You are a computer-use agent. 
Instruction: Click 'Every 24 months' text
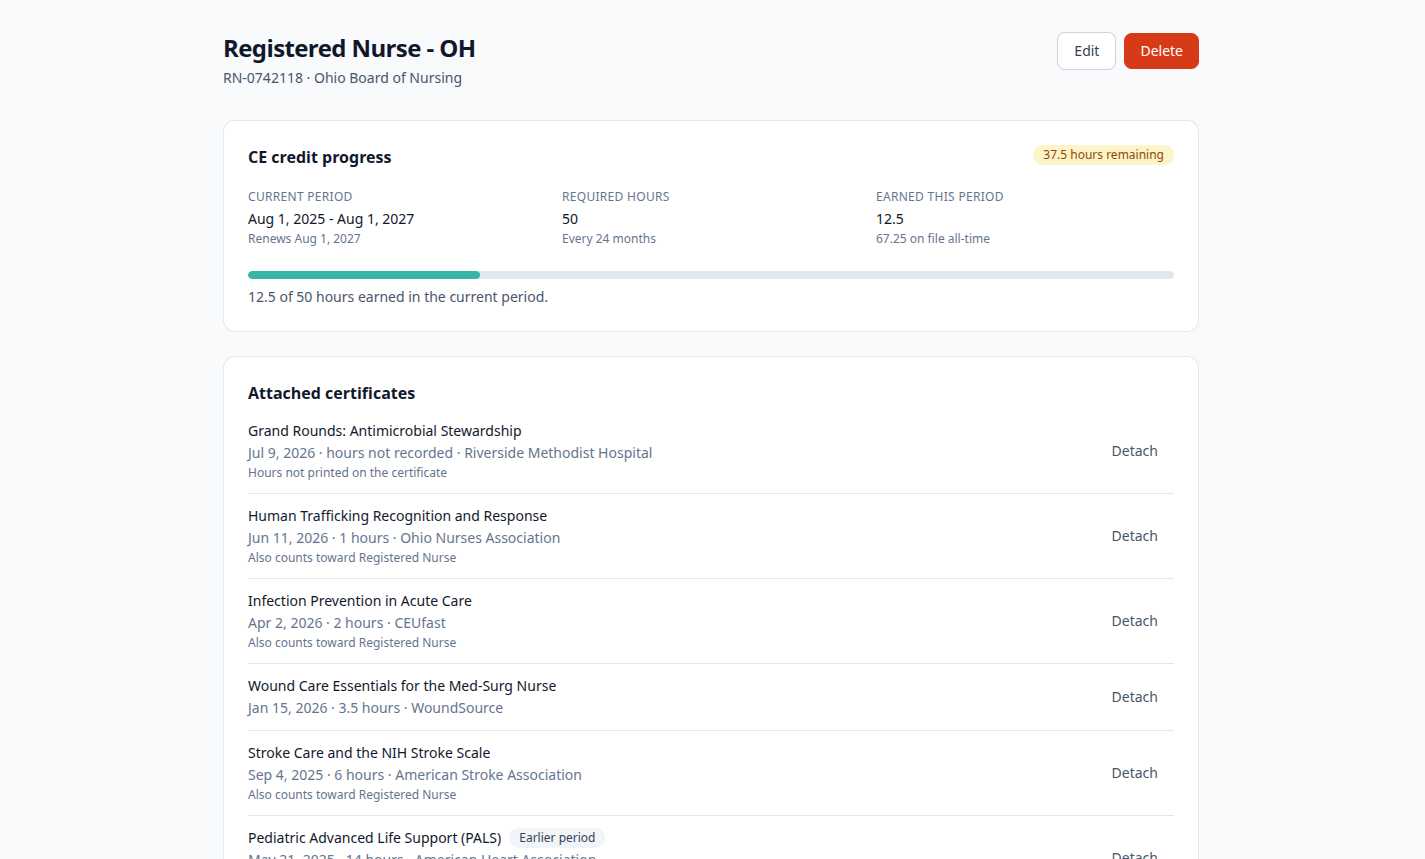[609, 239]
